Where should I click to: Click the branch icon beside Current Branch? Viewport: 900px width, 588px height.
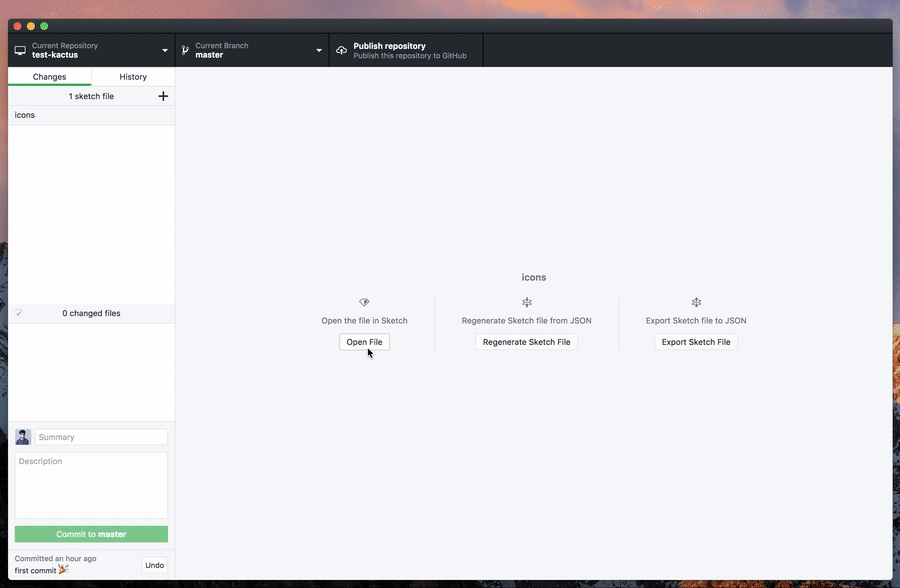pos(185,51)
